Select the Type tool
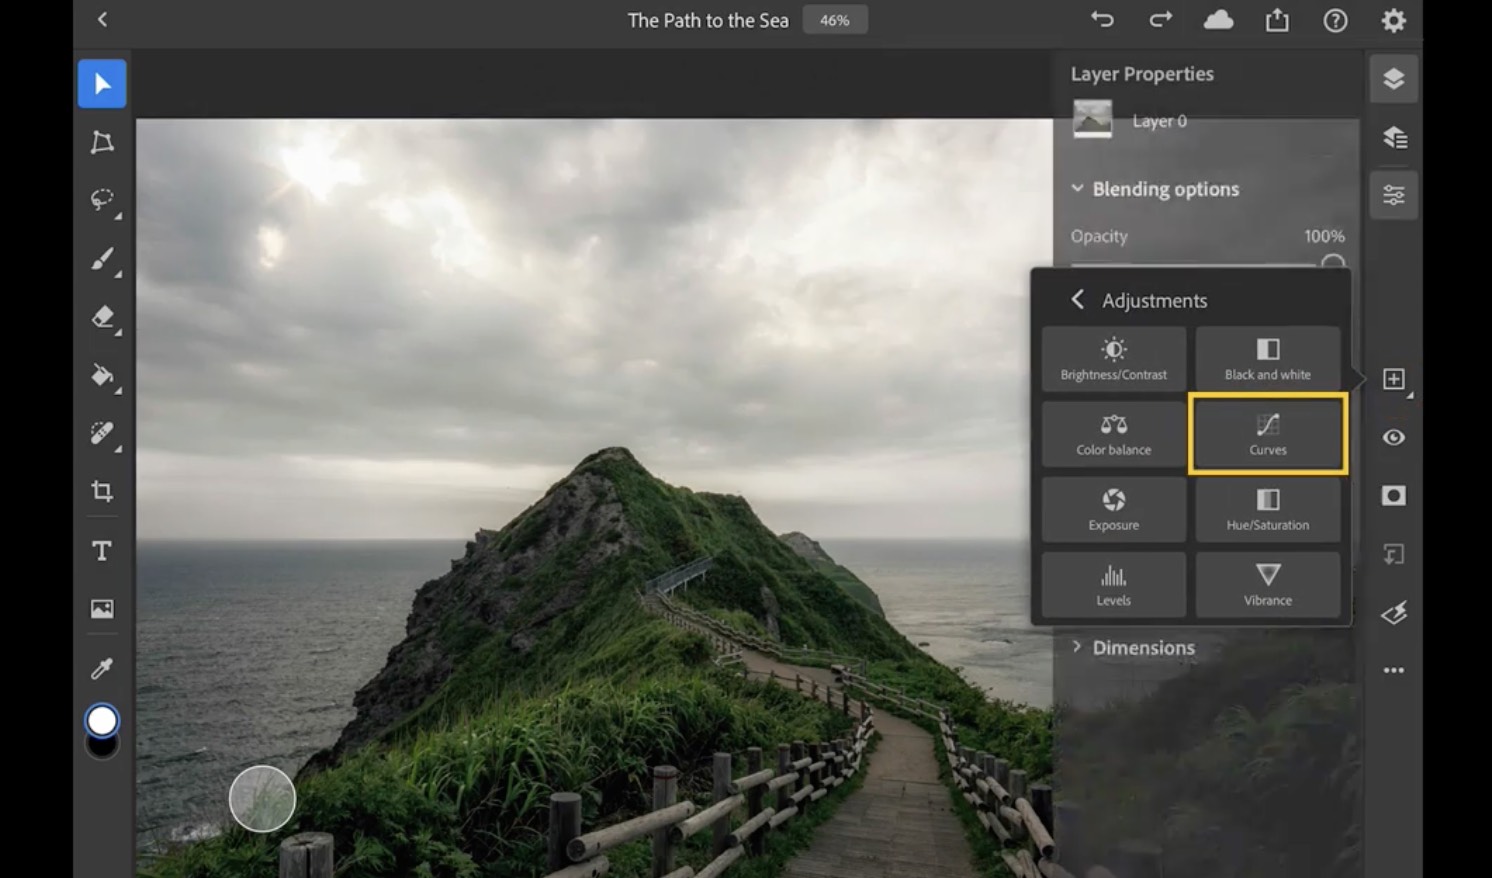 pyautogui.click(x=102, y=551)
